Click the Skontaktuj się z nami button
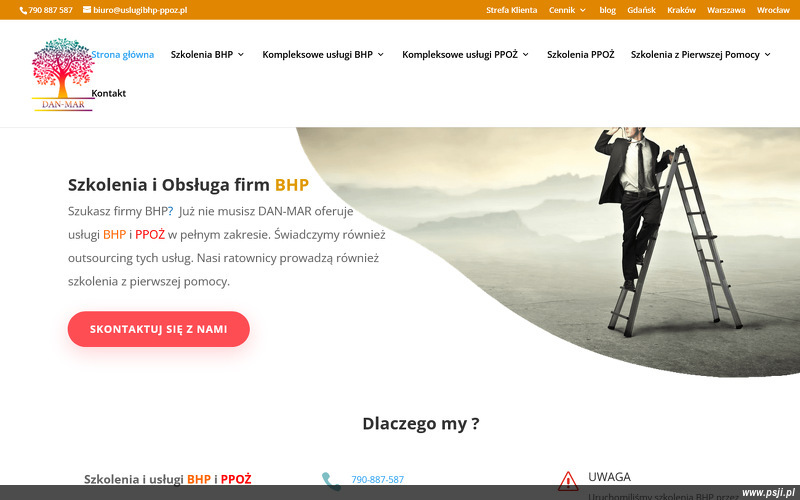The height and width of the screenshot is (500, 800). tap(159, 329)
